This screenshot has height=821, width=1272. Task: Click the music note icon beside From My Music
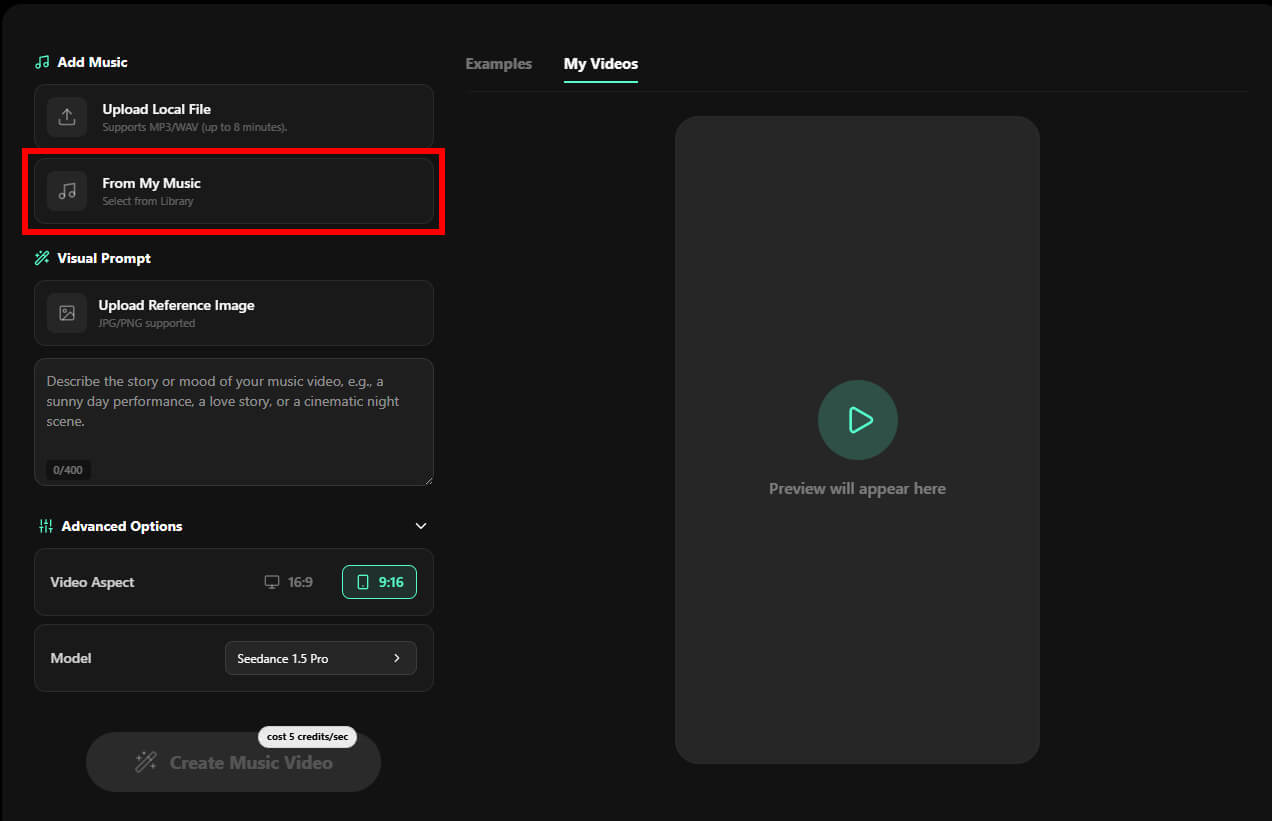tap(67, 191)
